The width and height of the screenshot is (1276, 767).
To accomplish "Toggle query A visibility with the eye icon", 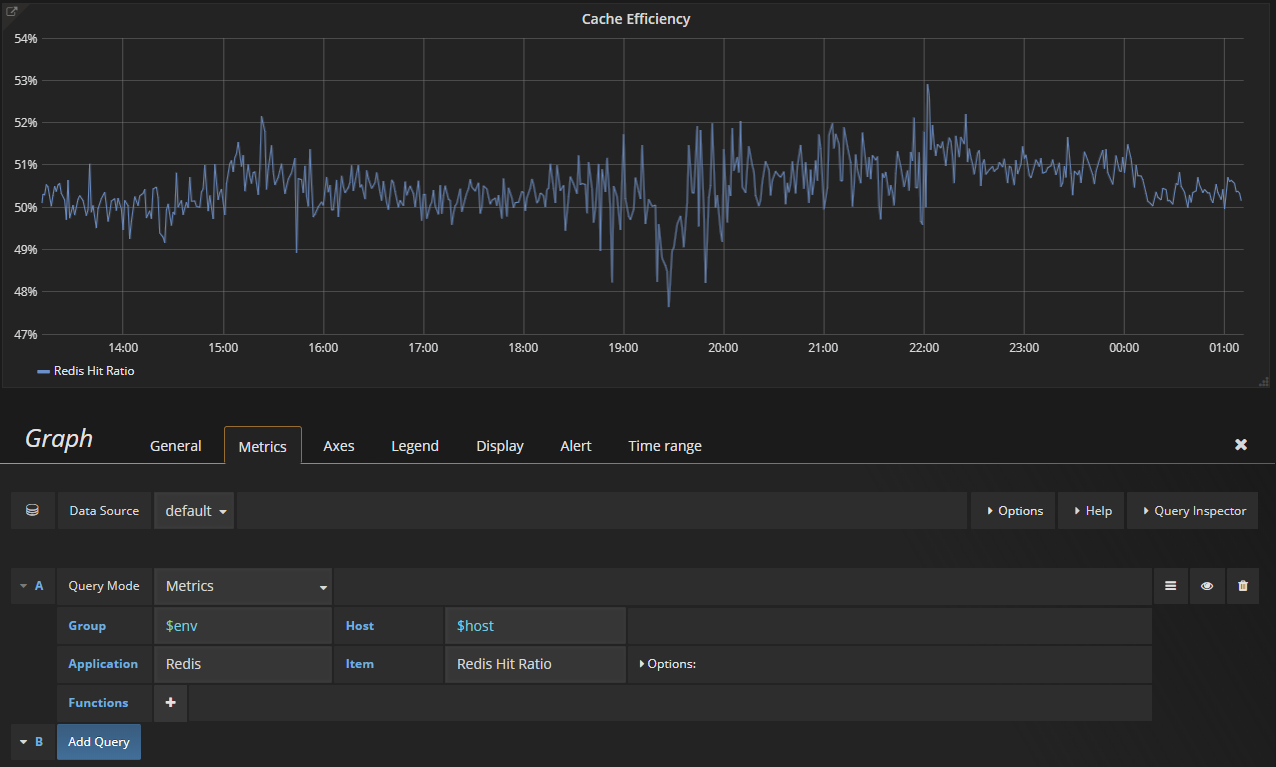I will [x=1207, y=585].
